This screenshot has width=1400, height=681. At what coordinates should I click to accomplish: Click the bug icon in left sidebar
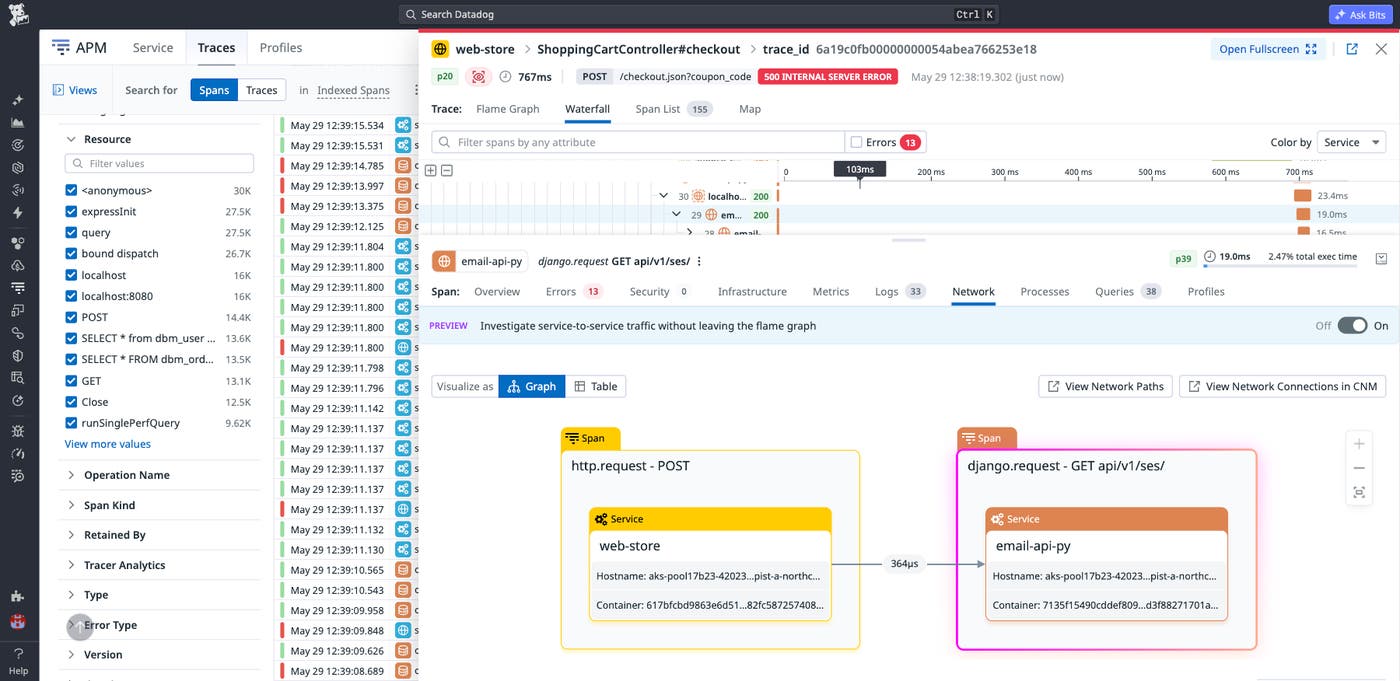point(18,431)
